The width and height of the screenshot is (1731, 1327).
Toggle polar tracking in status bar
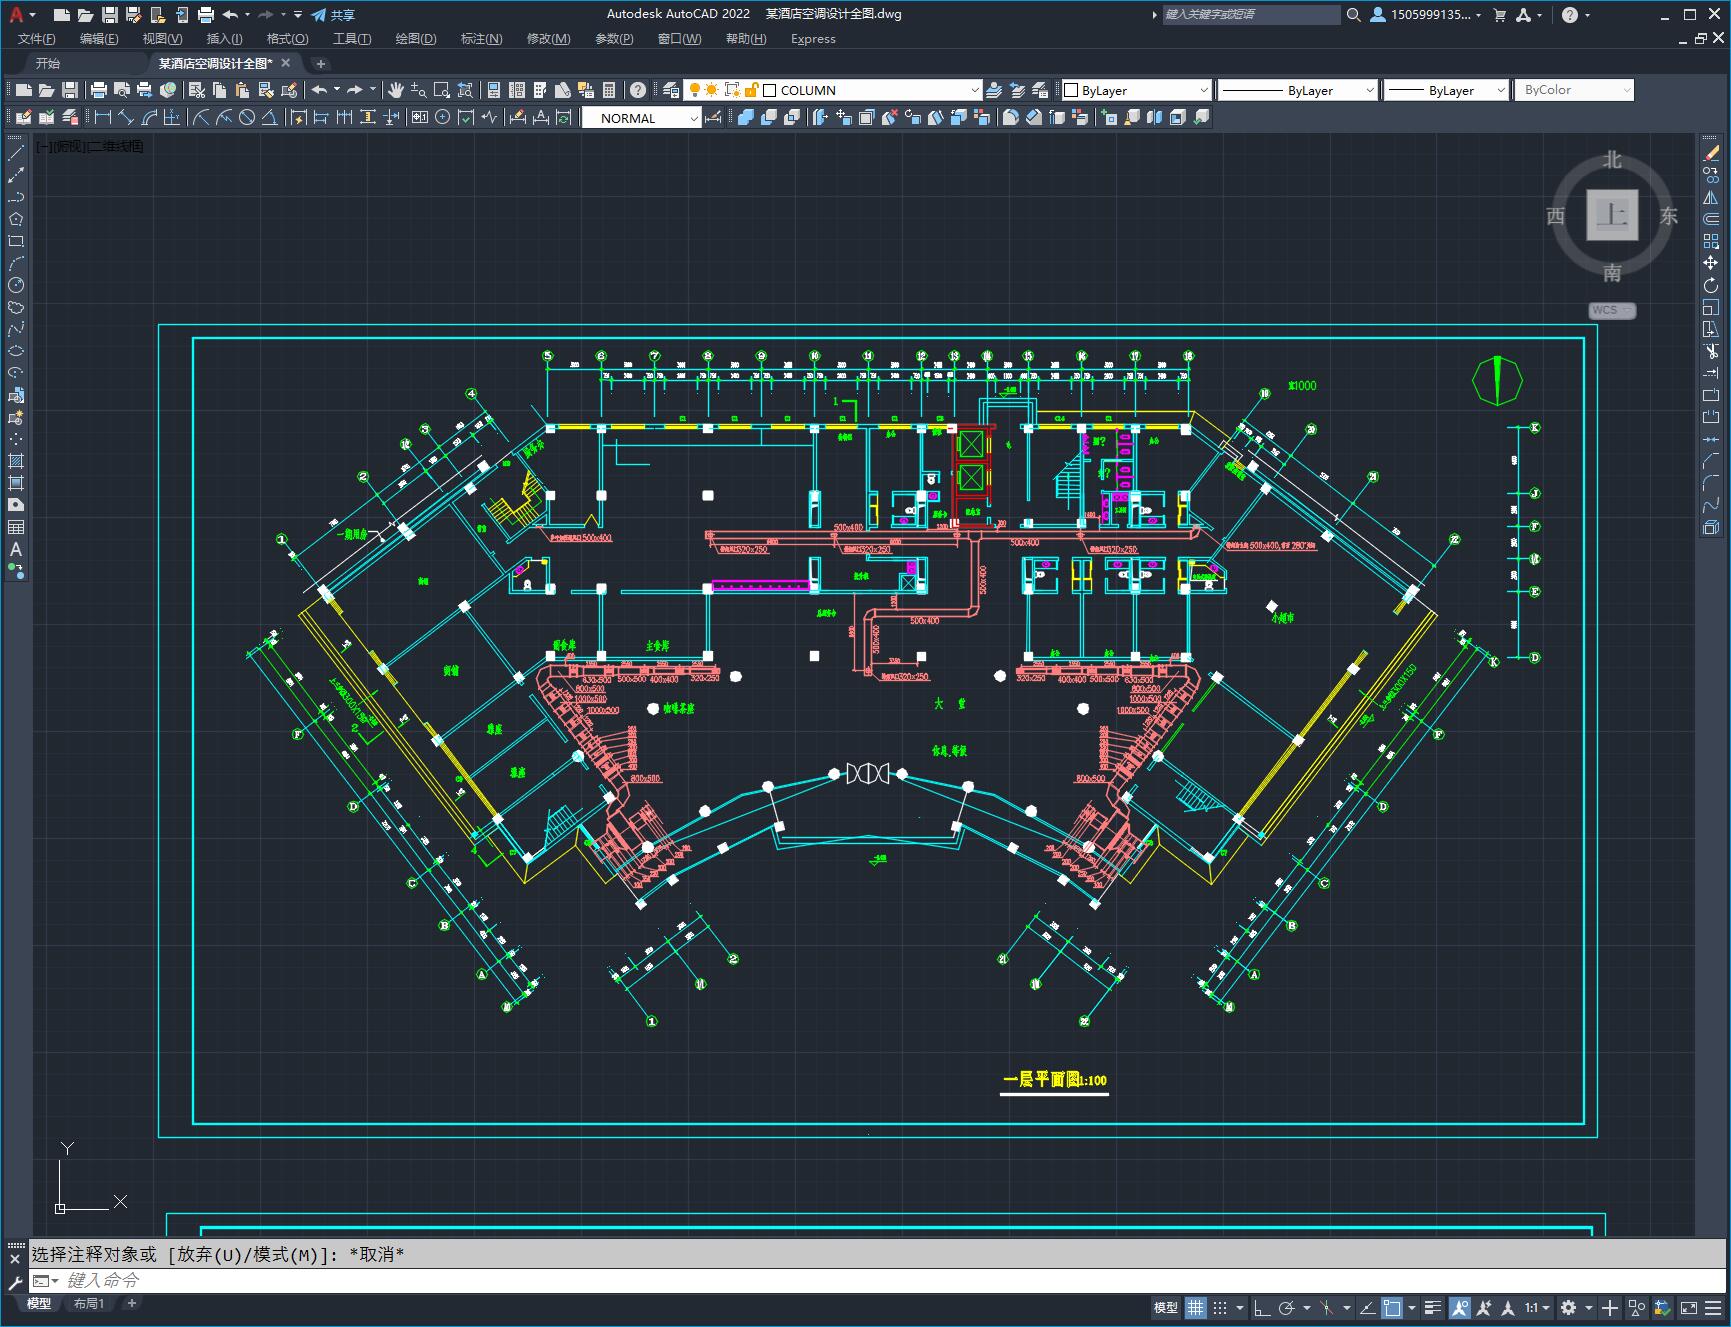pos(1287,1307)
